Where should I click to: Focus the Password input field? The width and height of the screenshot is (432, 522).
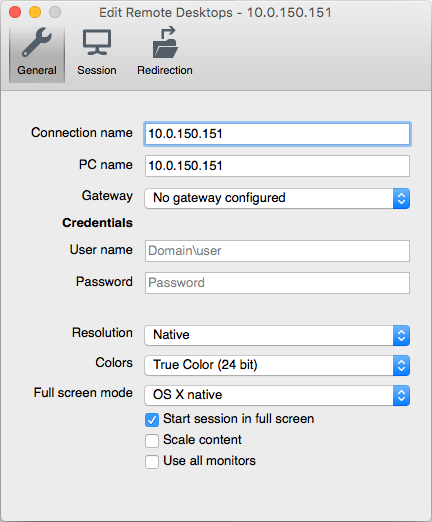pyautogui.click(x=277, y=283)
